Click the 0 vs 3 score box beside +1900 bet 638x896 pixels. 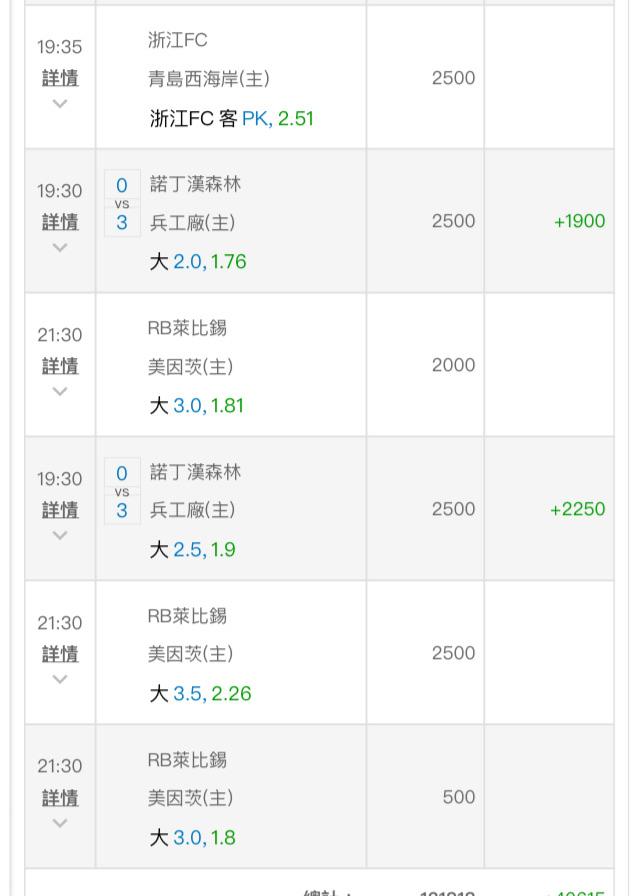[x=122, y=203]
